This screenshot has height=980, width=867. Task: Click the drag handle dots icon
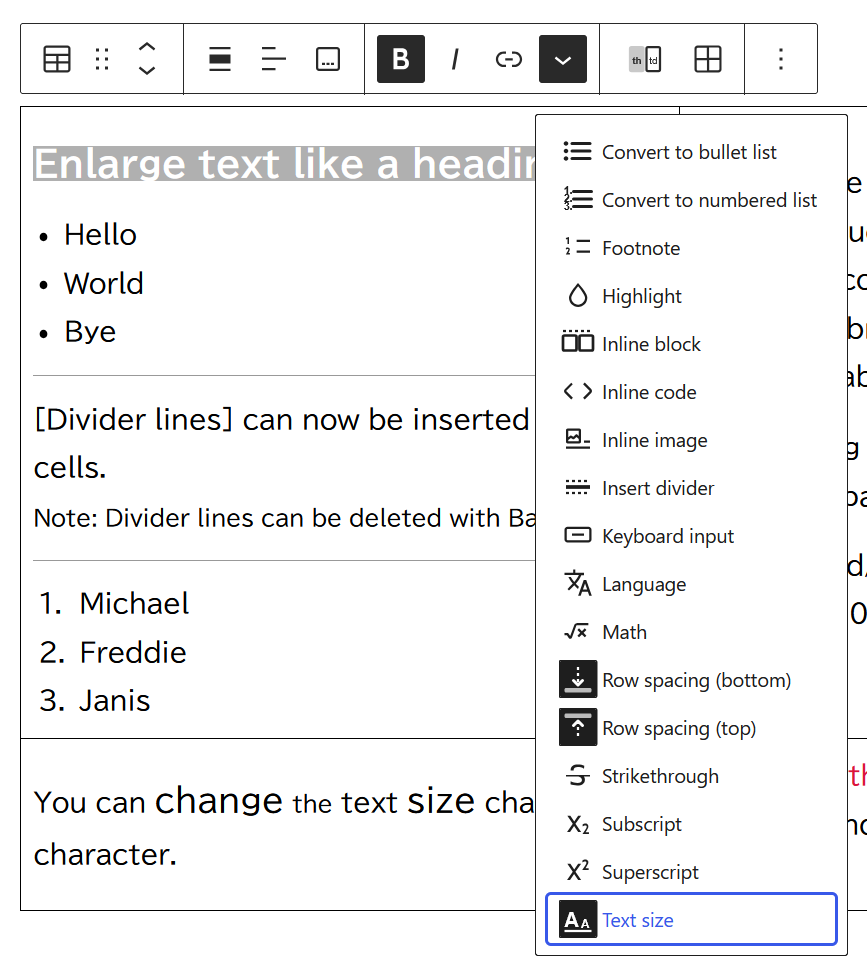102,59
